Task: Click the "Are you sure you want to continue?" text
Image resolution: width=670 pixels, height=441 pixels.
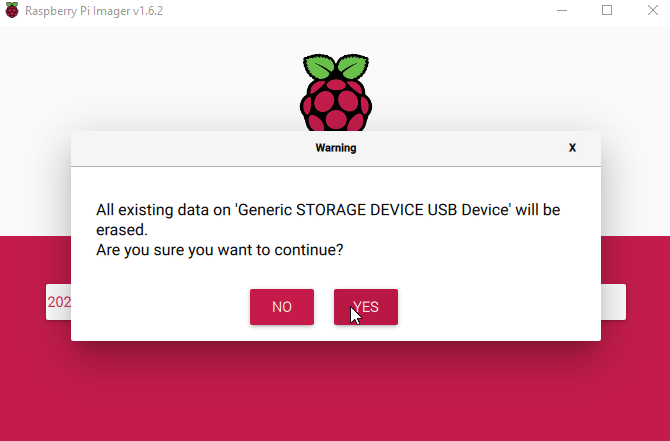Action: tap(219, 250)
